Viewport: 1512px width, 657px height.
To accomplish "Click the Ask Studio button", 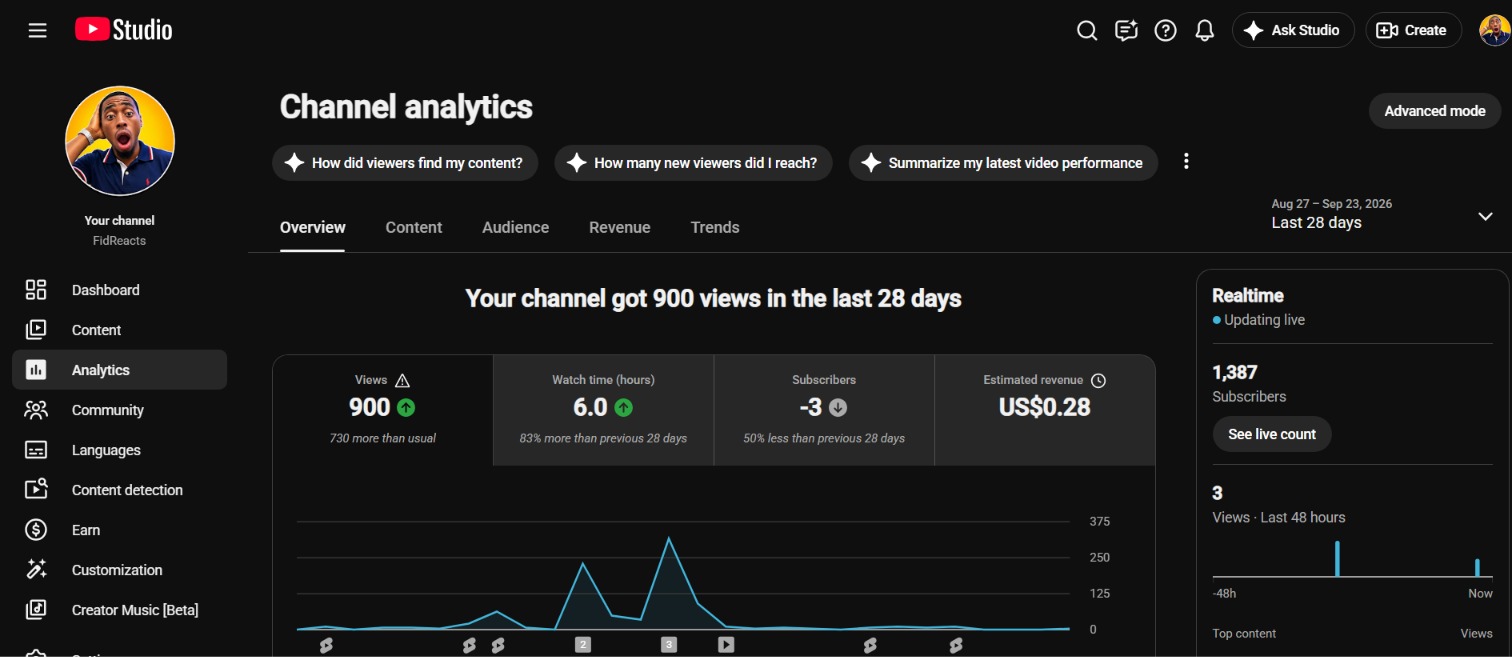I will click(x=1293, y=30).
